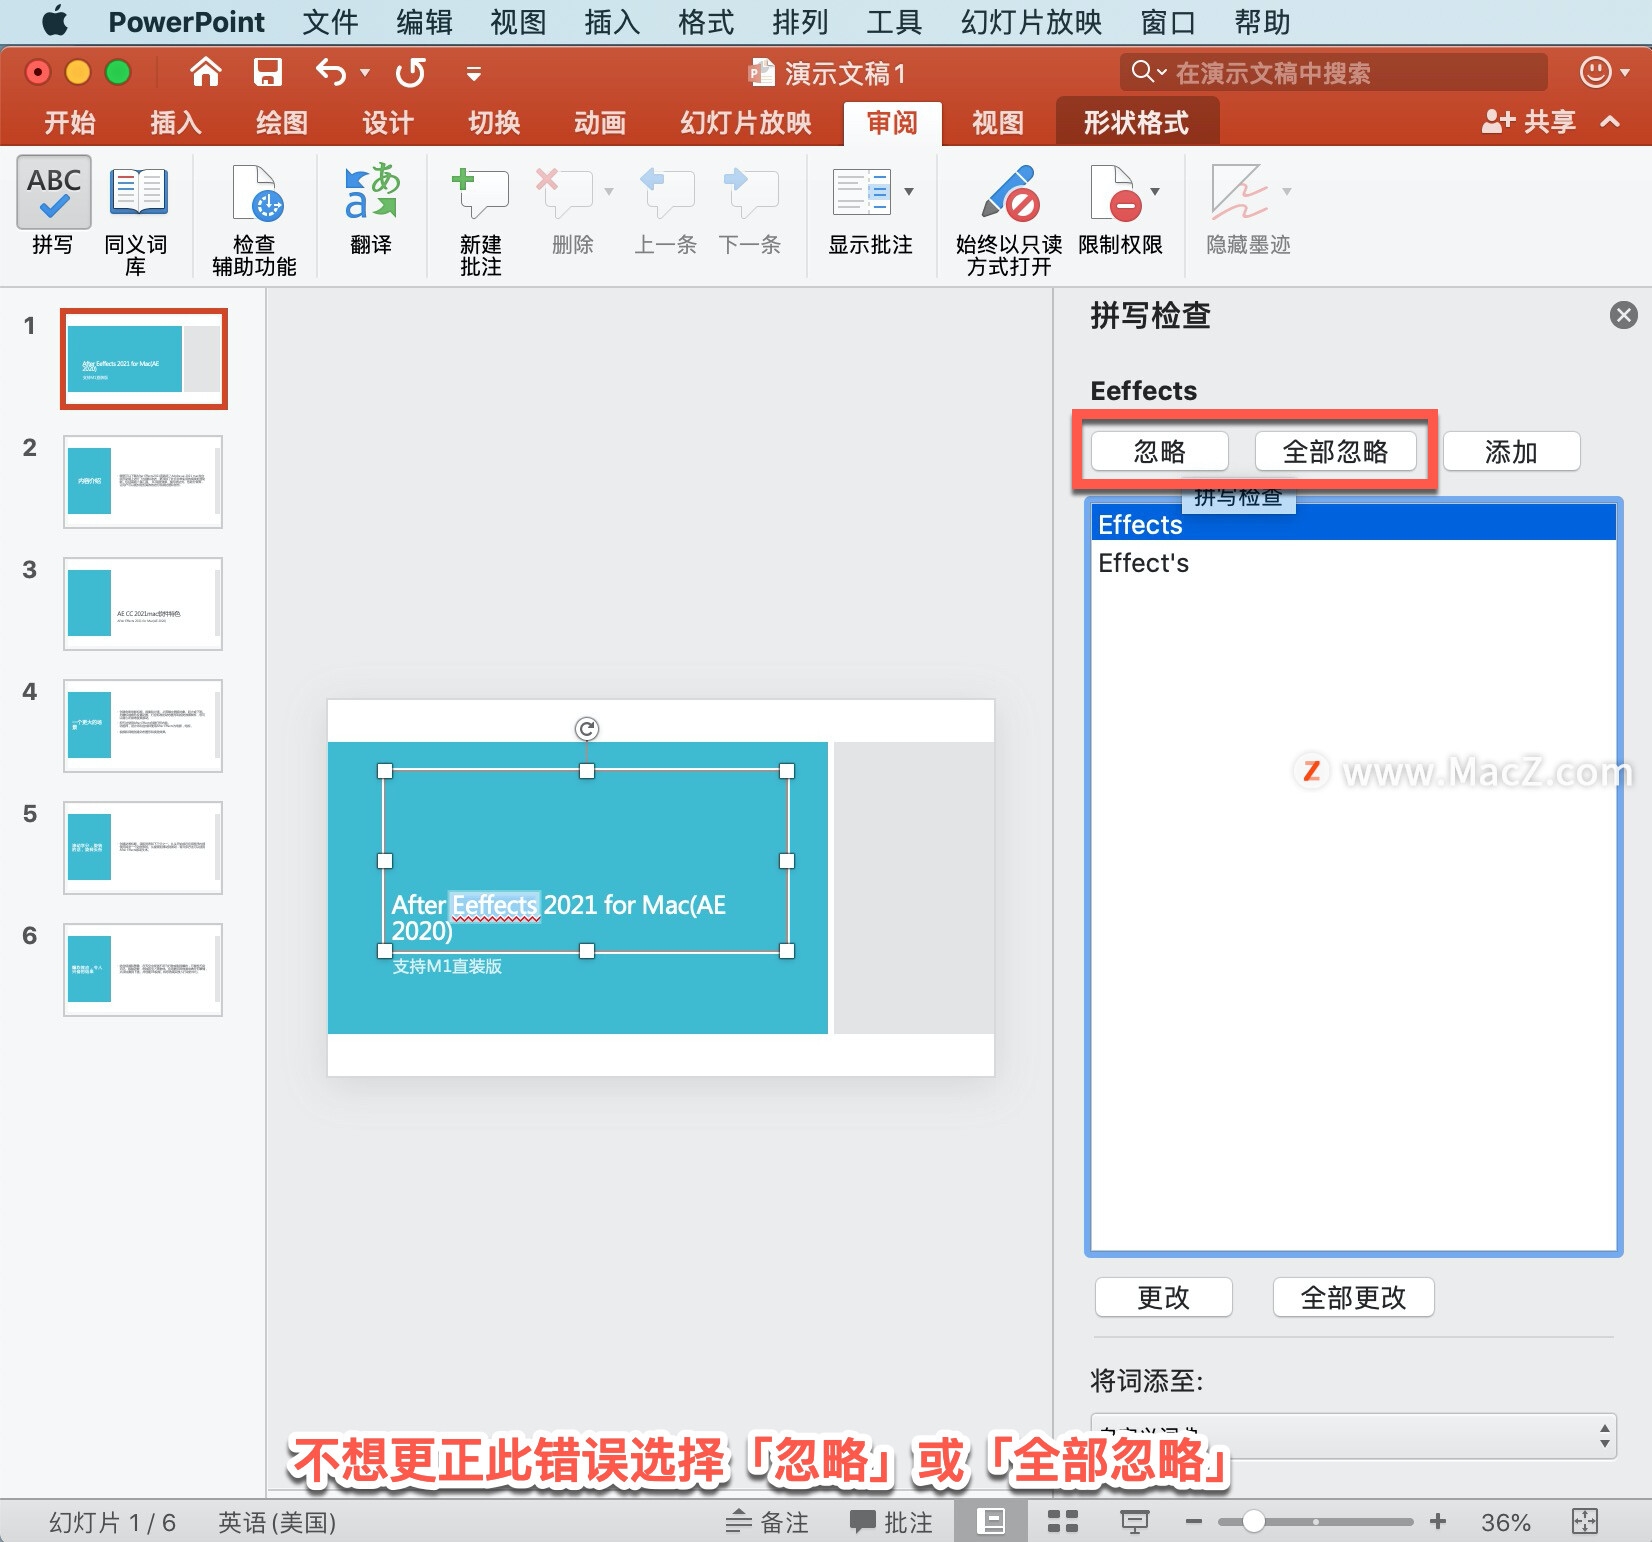This screenshot has height=1542, width=1652.
Task: Click the Home icon in title bar
Action: click(206, 72)
